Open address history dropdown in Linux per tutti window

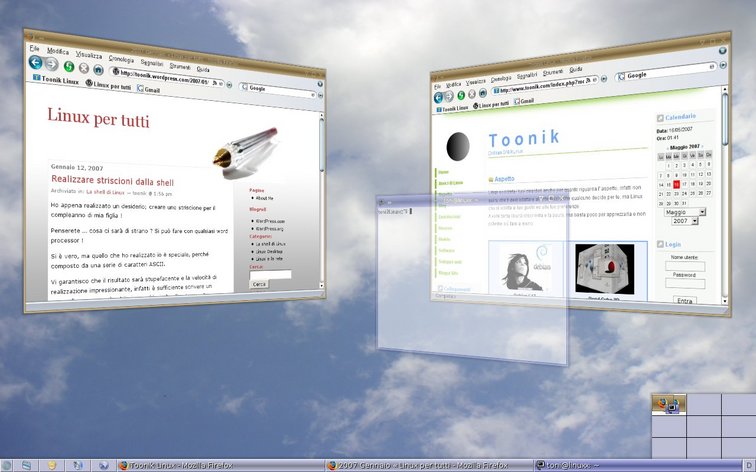click(x=221, y=84)
